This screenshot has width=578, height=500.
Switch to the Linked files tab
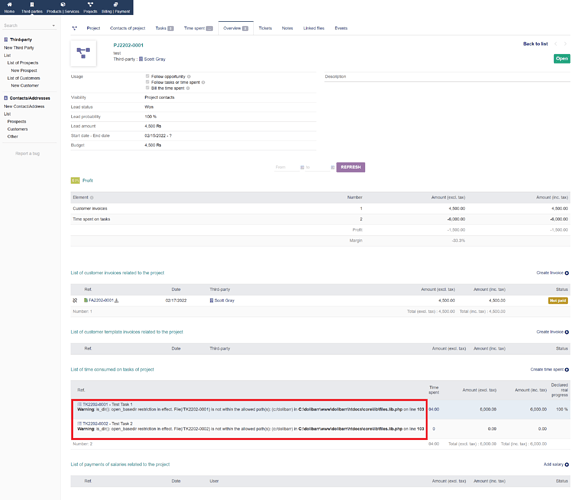click(314, 28)
